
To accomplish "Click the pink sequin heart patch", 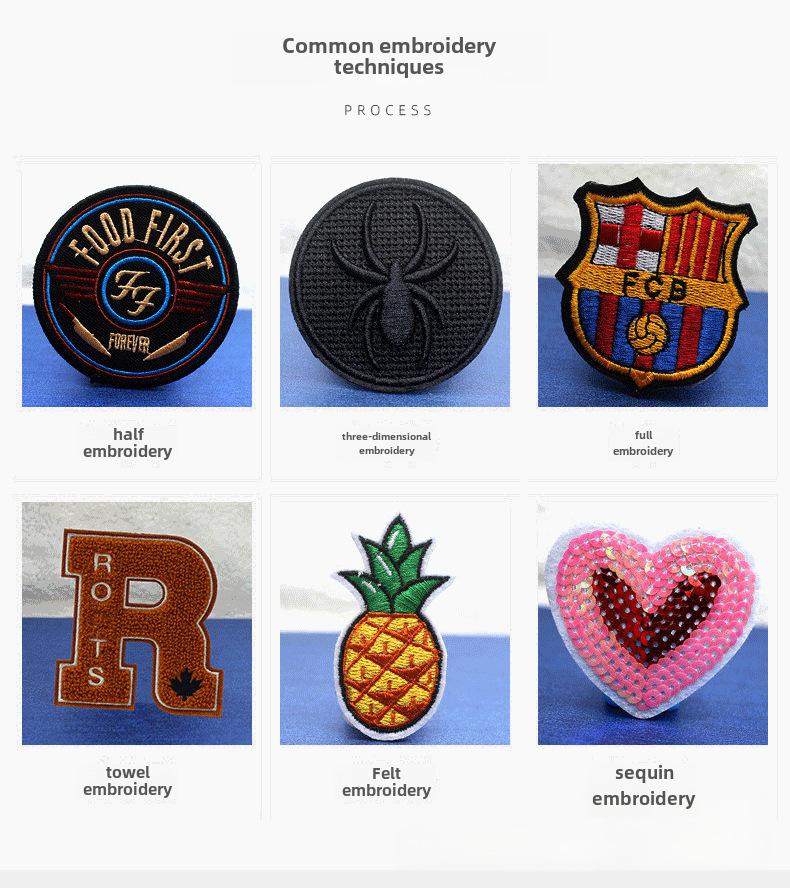I will [x=652, y=623].
